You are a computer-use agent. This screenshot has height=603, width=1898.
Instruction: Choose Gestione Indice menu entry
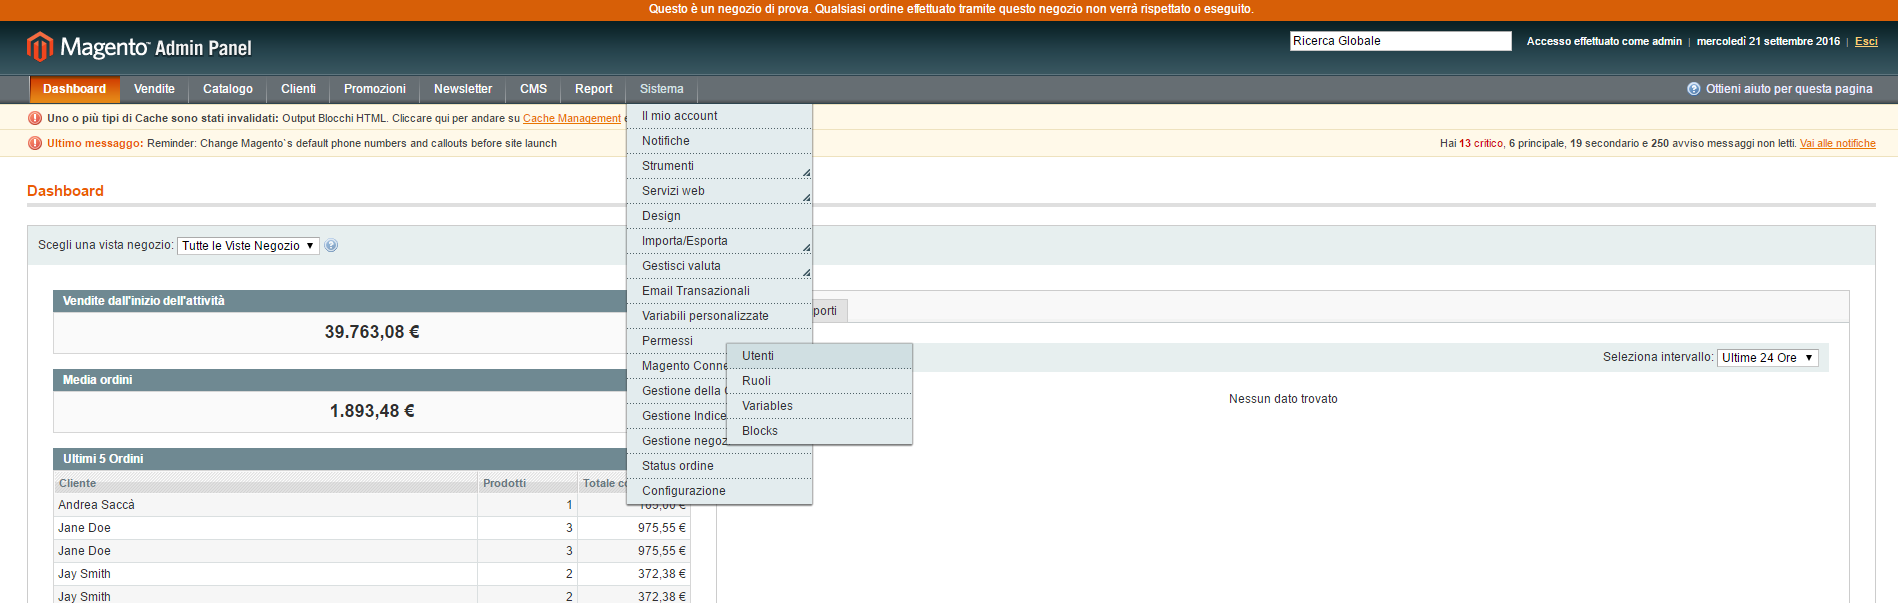coord(677,416)
